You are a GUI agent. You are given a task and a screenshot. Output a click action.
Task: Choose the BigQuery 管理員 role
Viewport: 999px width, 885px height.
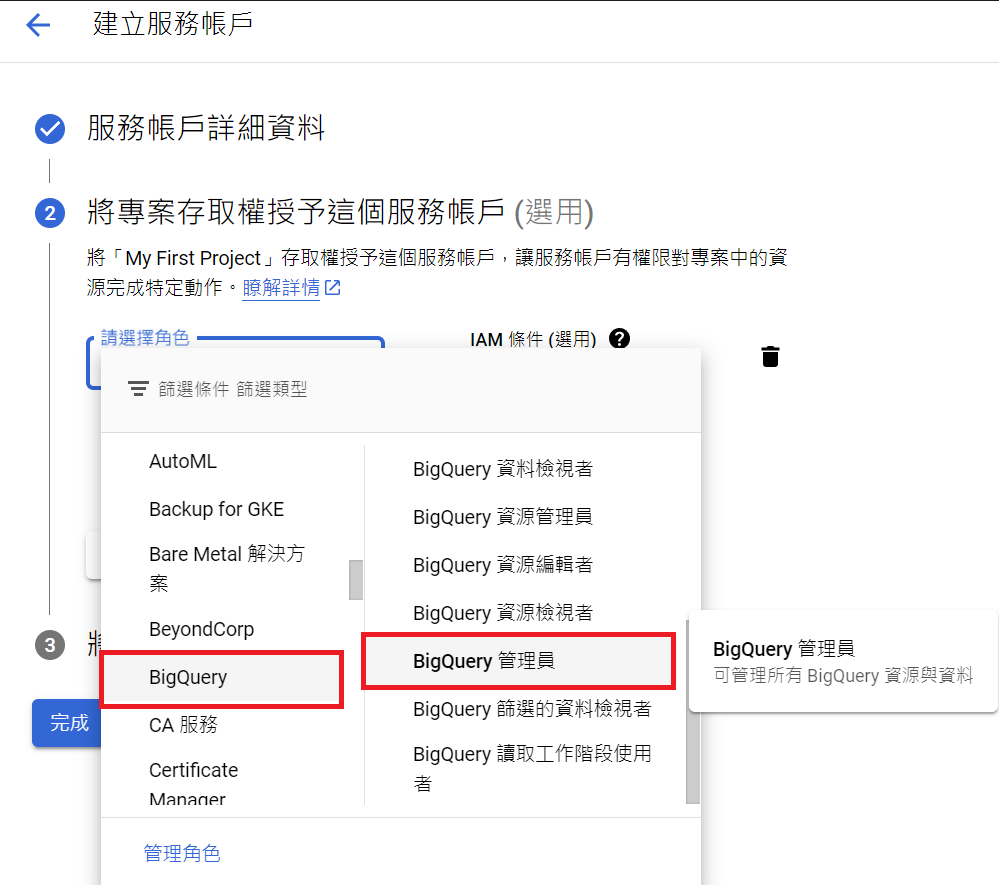[x=519, y=661]
